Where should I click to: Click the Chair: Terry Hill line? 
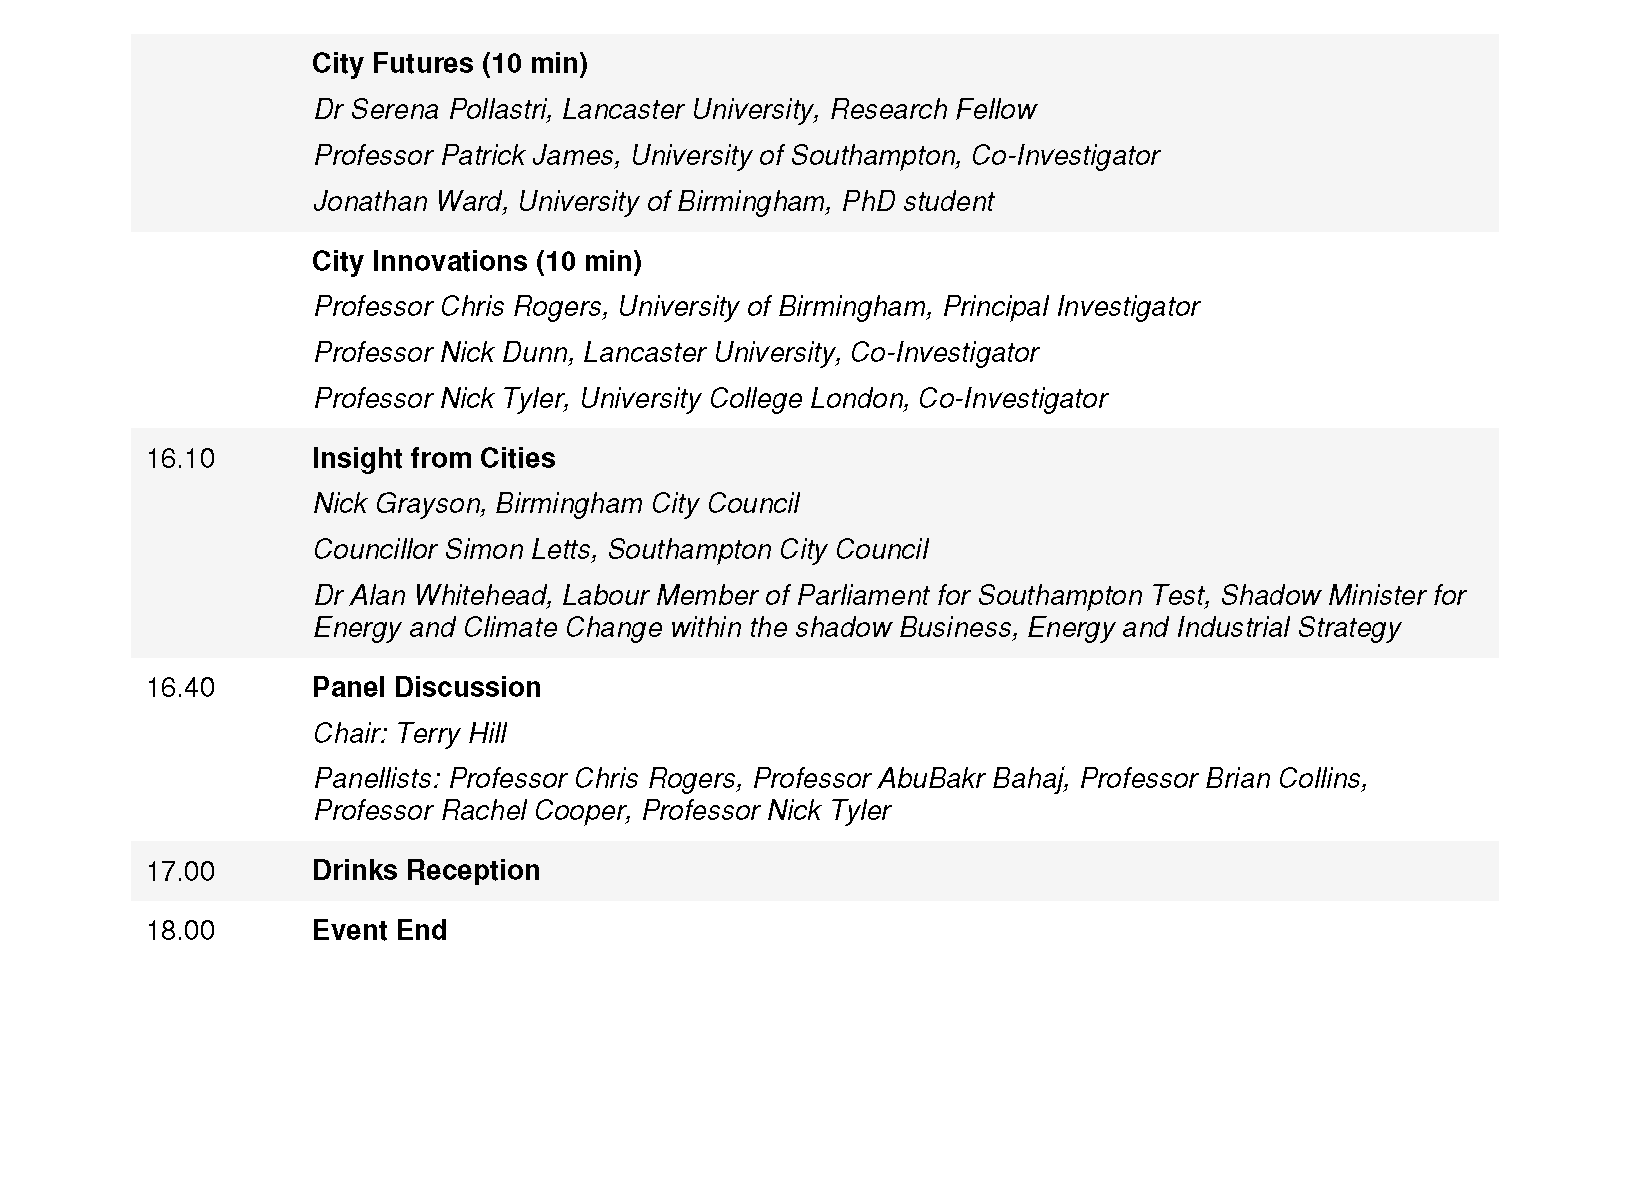[409, 734]
